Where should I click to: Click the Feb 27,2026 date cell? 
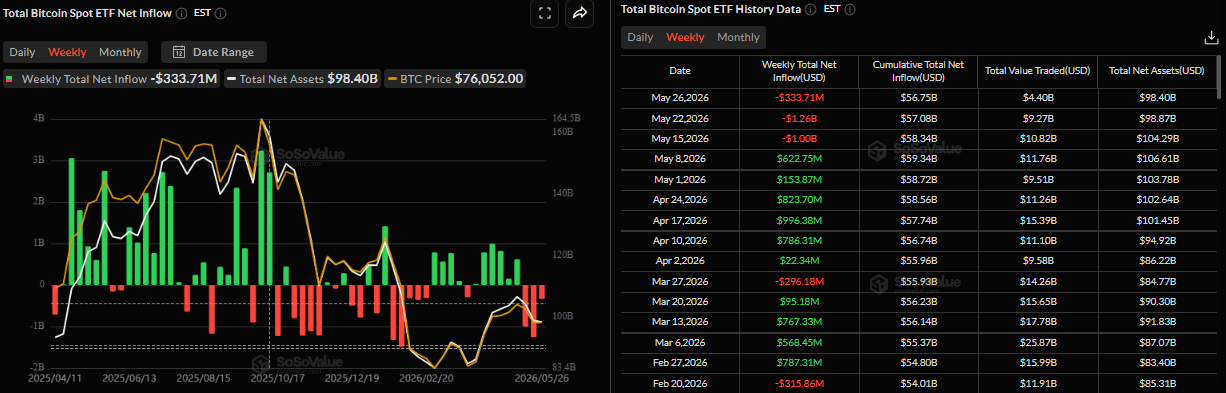pyautogui.click(x=680, y=362)
